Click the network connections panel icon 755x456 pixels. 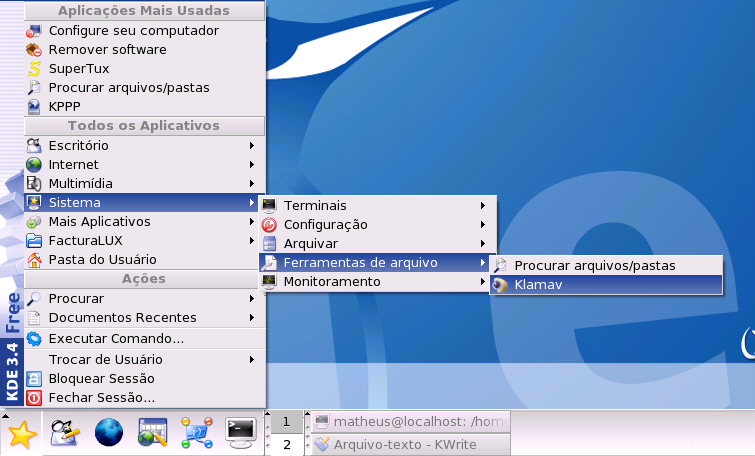(196, 432)
